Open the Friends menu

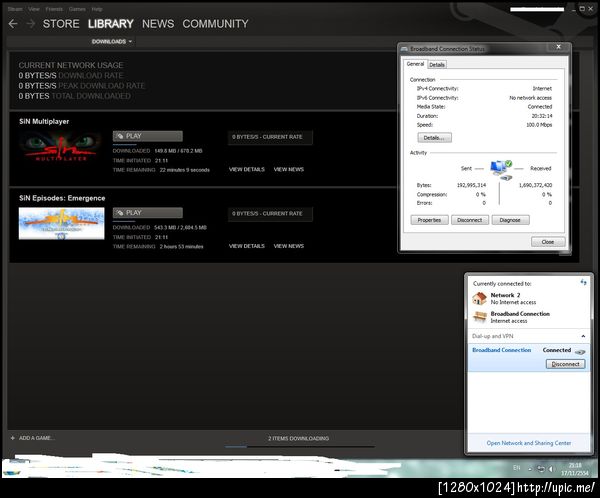point(54,9)
